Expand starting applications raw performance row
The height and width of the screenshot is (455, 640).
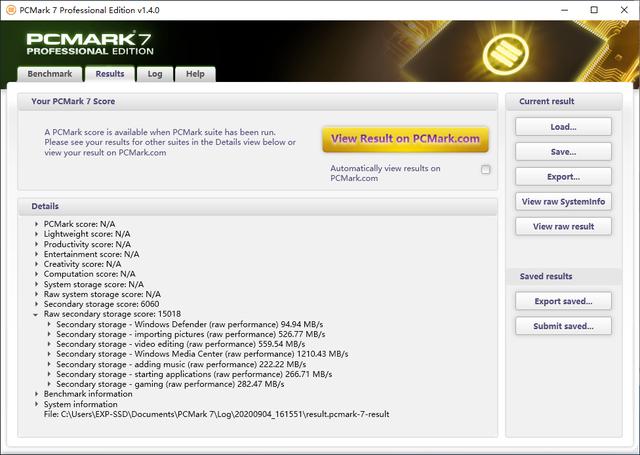[49, 374]
